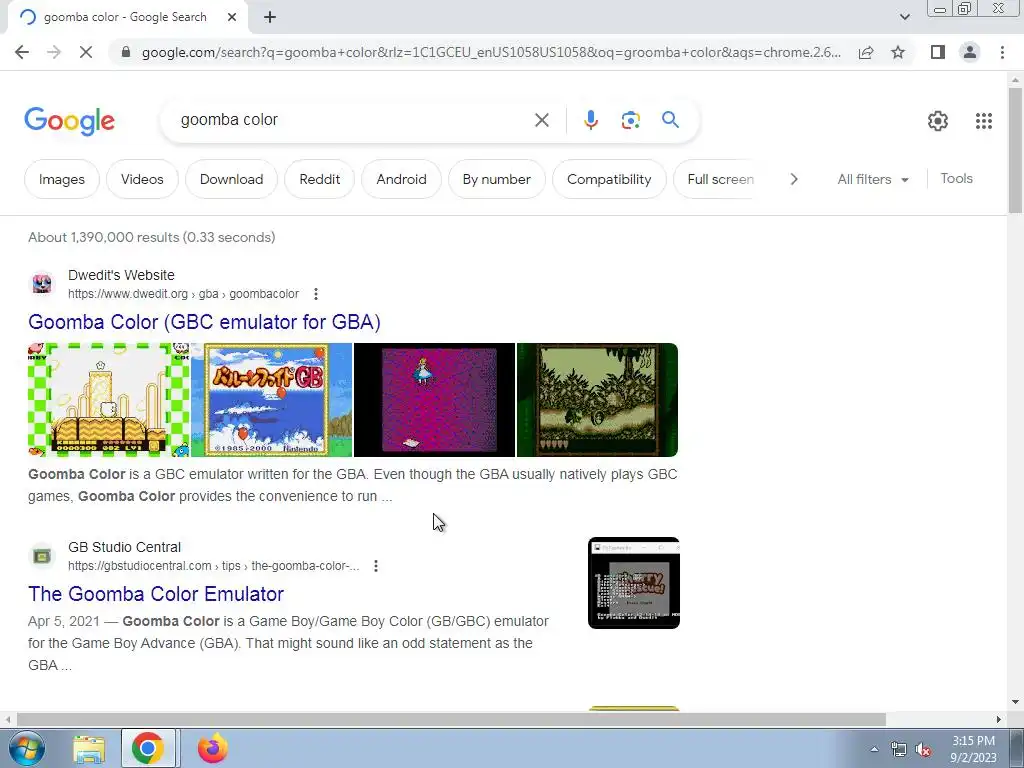Open more options for GB Studio Central result
This screenshot has width=1024, height=768.
376,566
